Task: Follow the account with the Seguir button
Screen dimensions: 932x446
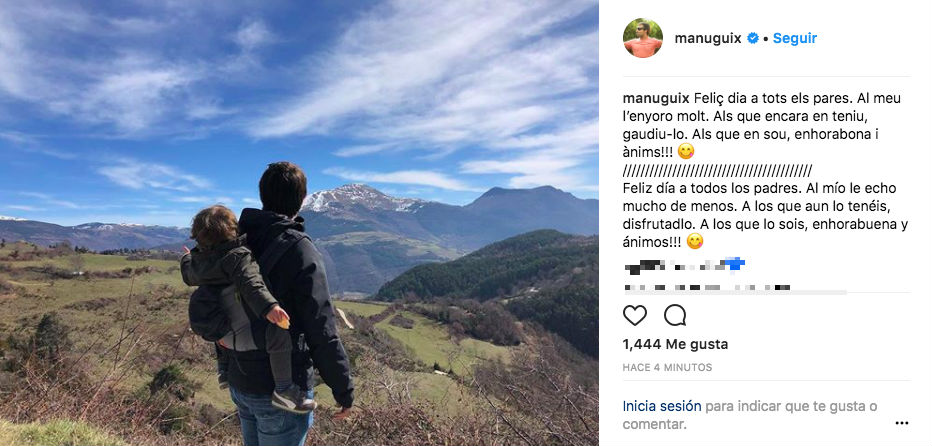Action: coord(795,38)
